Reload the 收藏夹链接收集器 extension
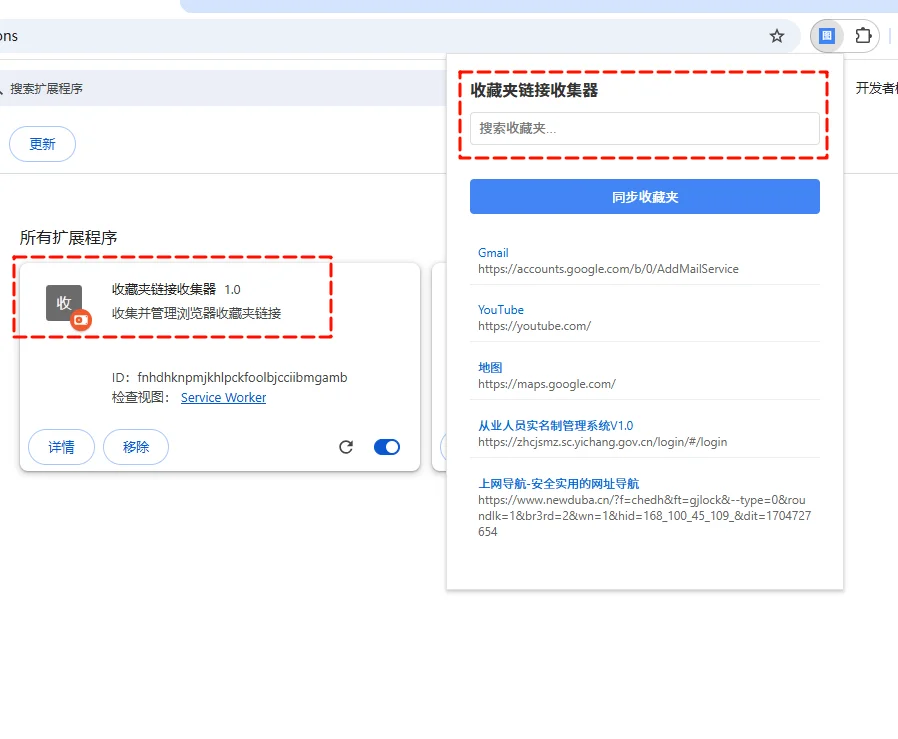Viewport: 898px width, 739px height. click(x=346, y=447)
